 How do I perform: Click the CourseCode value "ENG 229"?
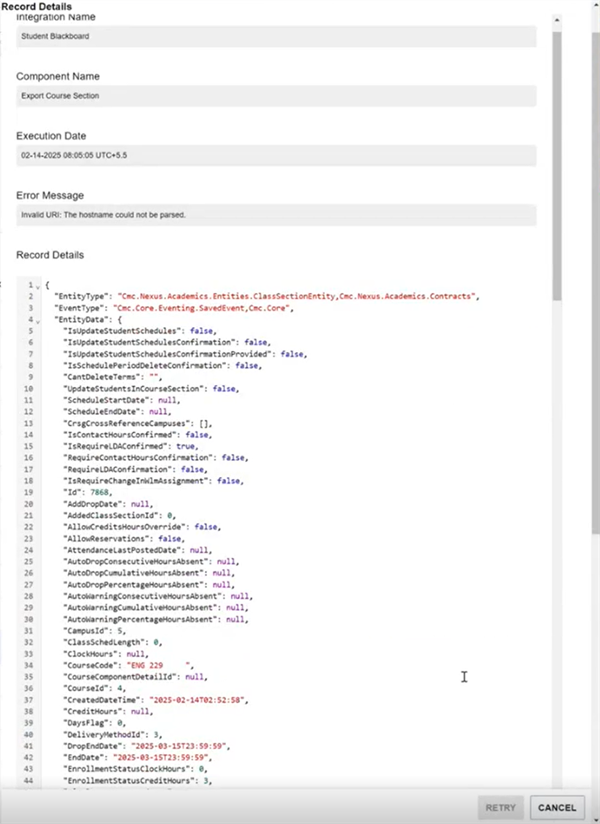click(160, 665)
